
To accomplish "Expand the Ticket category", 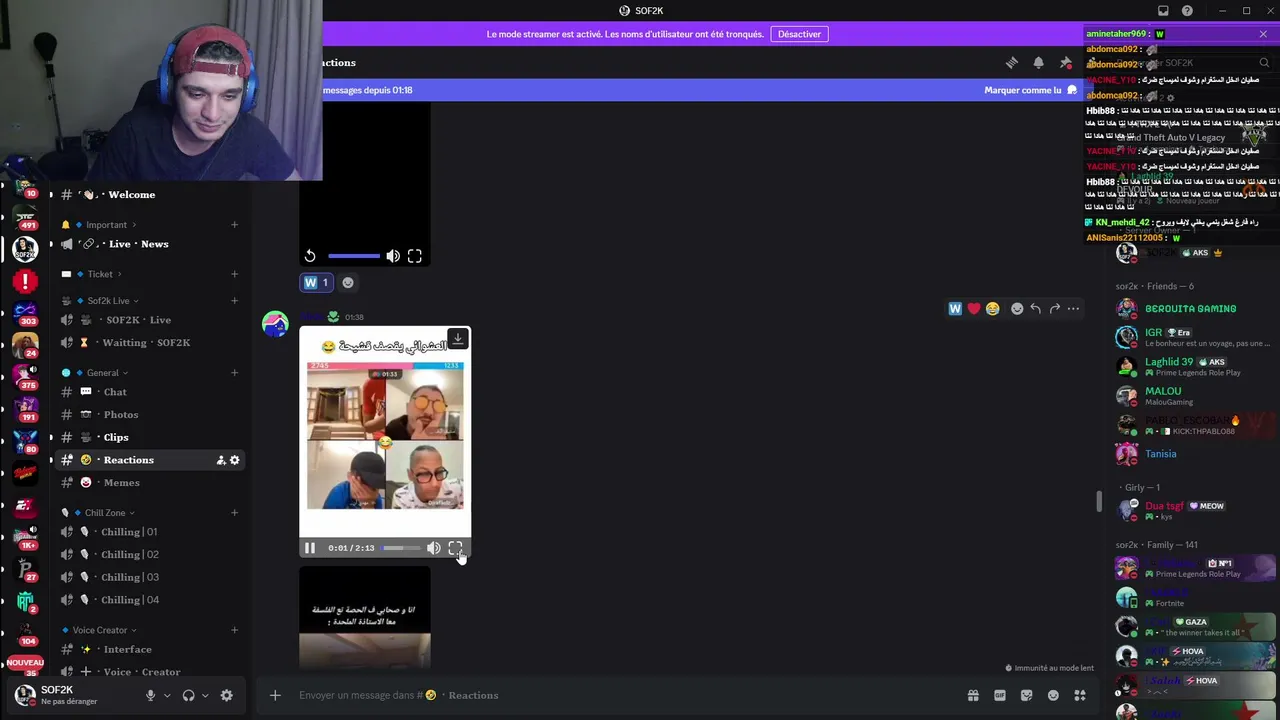I will click(100, 274).
